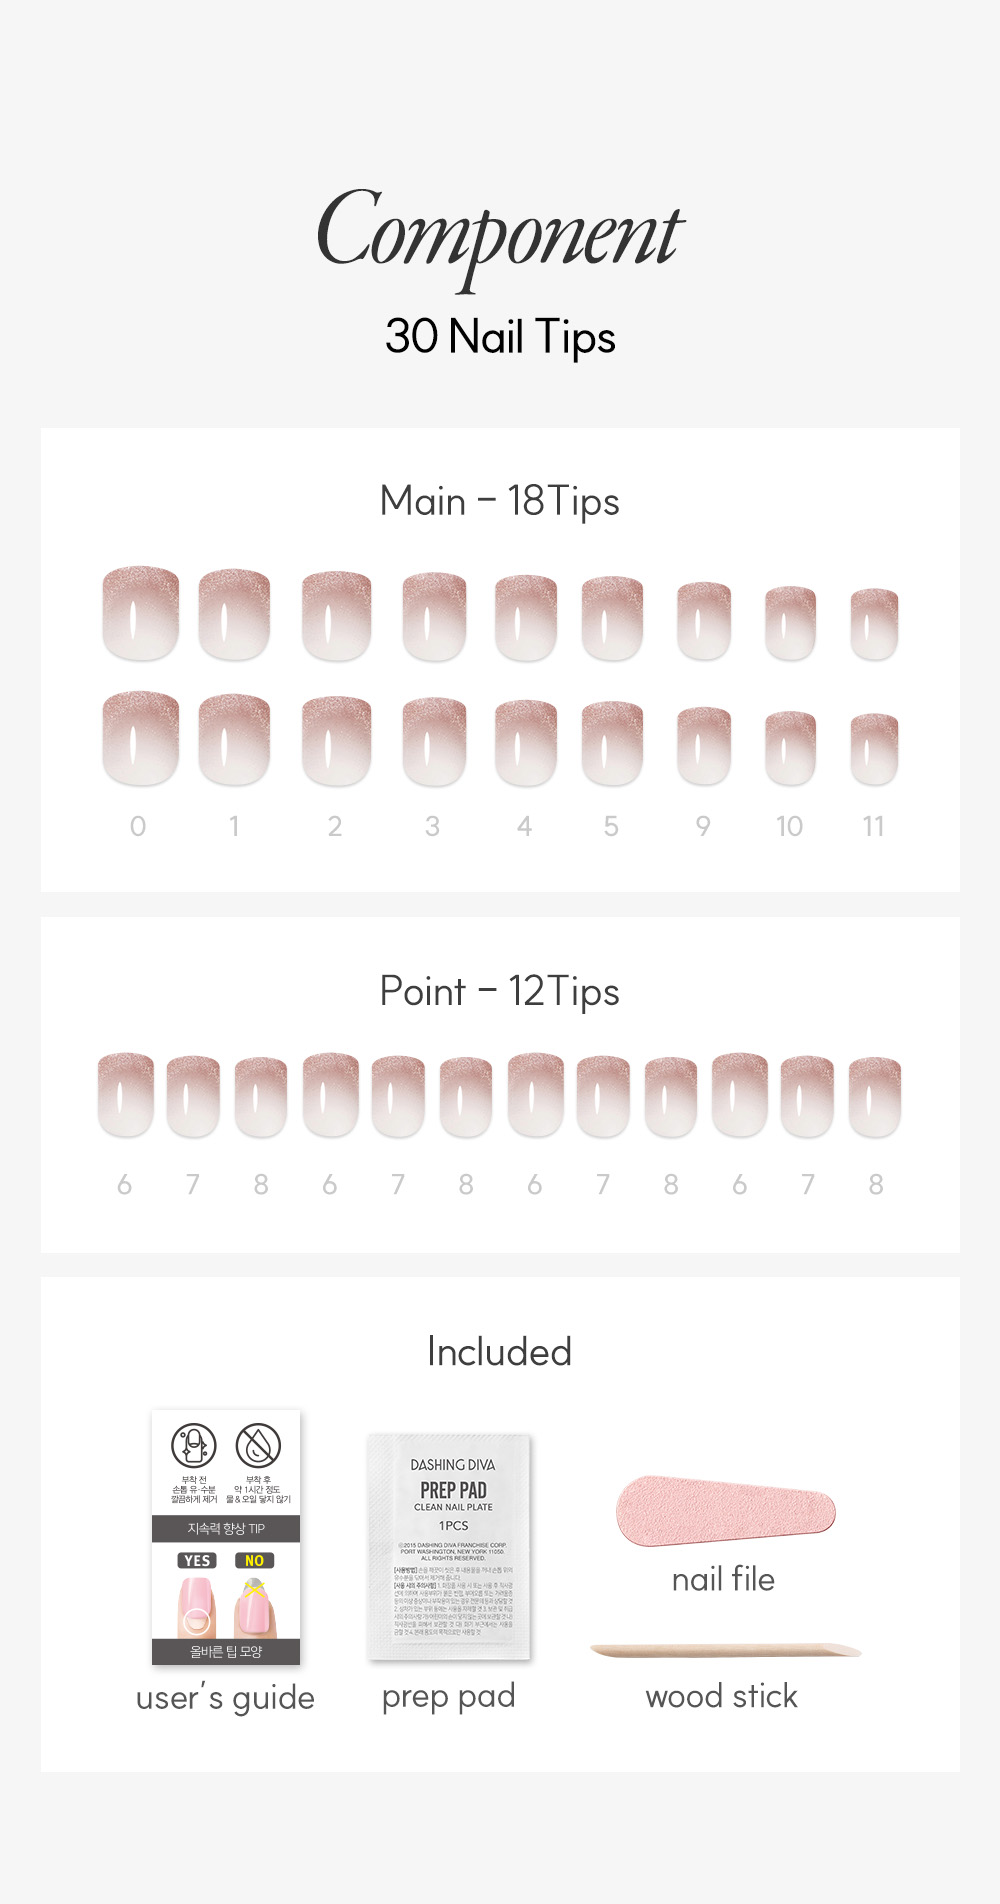Click the "Component" script title

(x=499, y=235)
